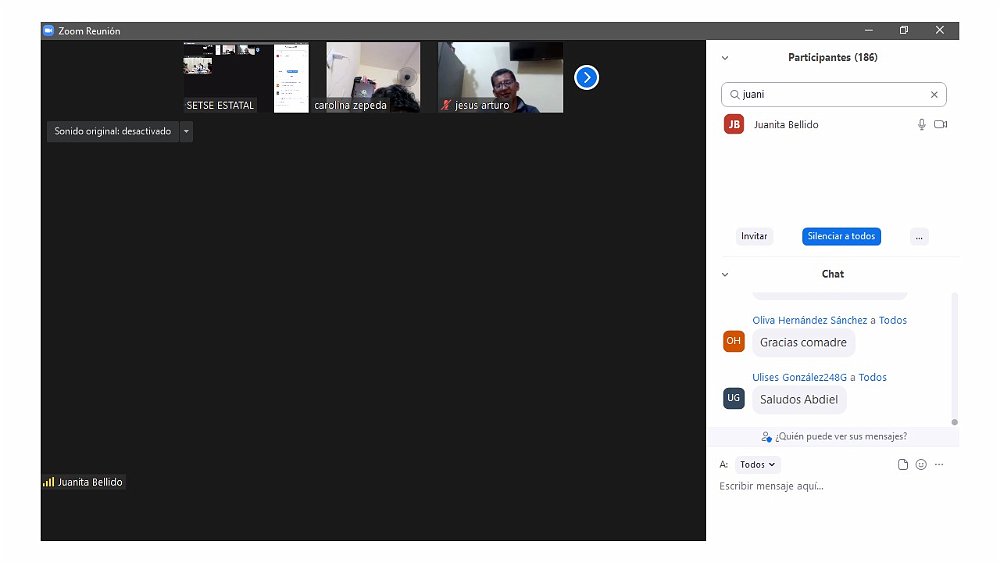Image resolution: width=1000 pixels, height=563 pixels.
Task: Open participants more options button
Action: pyautogui.click(x=919, y=237)
